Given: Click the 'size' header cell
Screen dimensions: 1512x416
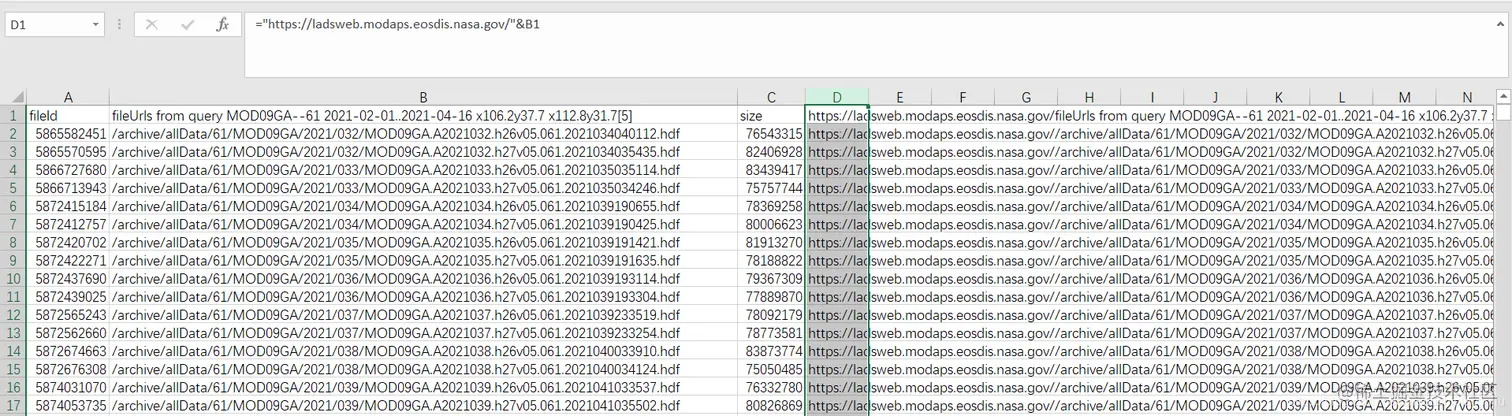Looking at the screenshot, I should (771, 116).
